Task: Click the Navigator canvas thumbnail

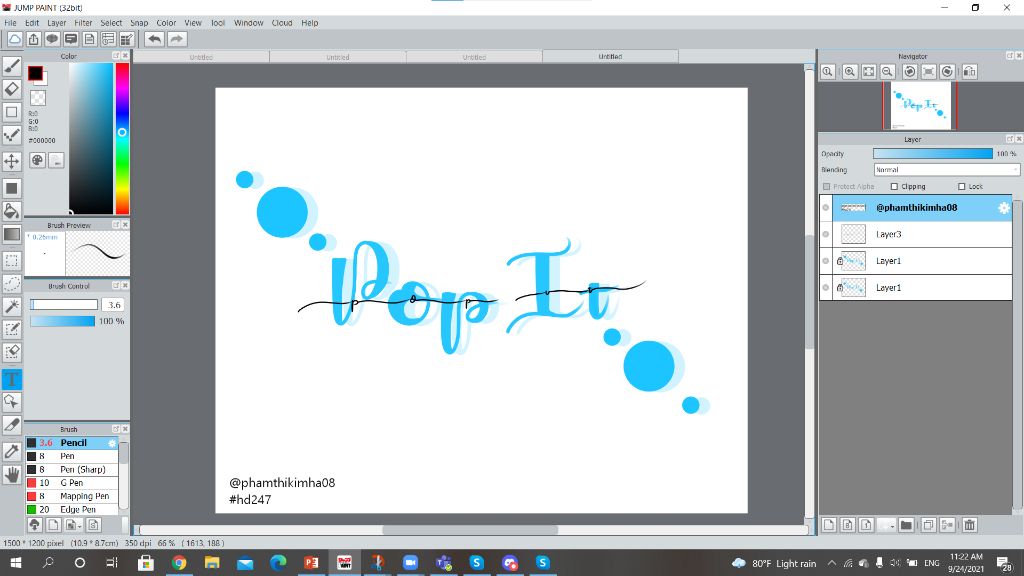Action: [x=920, y=105]
